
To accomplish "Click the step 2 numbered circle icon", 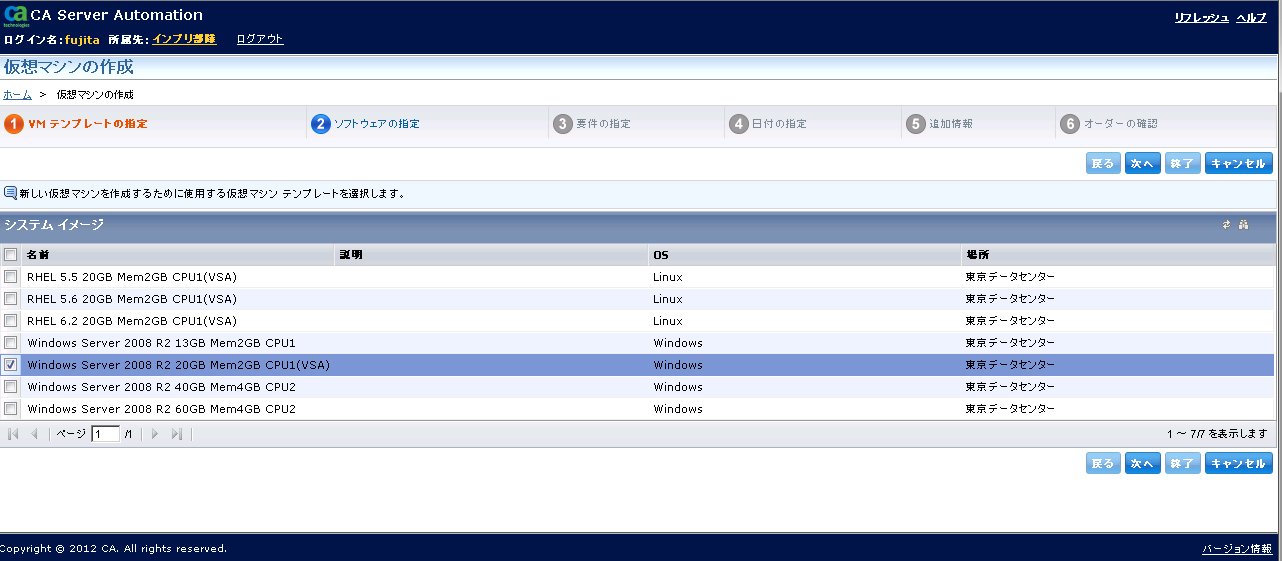I will coord(321,124).
